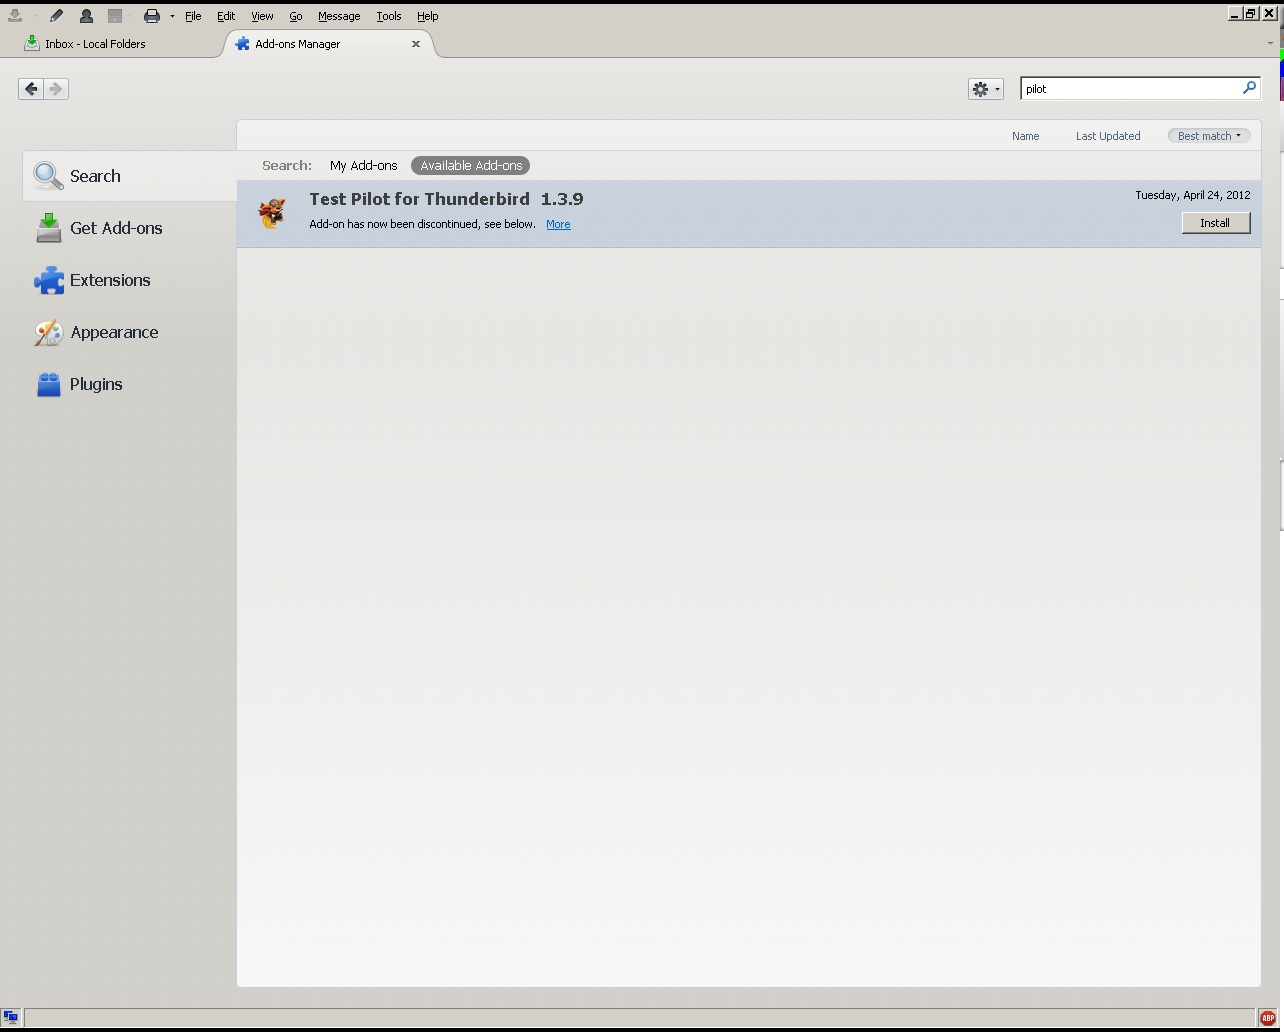1284x1032 pixels.
Task: Open the Edit menu
Action: [226, 16]
